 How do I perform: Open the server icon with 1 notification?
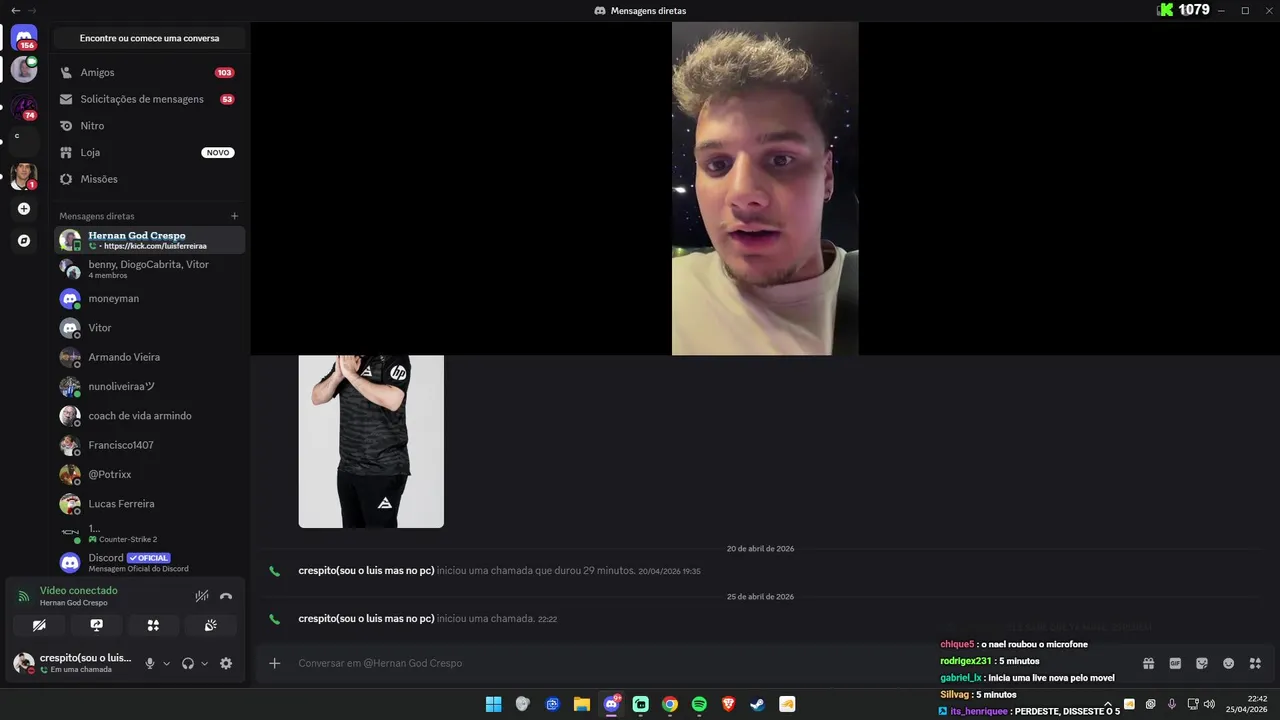pos(24,176)
